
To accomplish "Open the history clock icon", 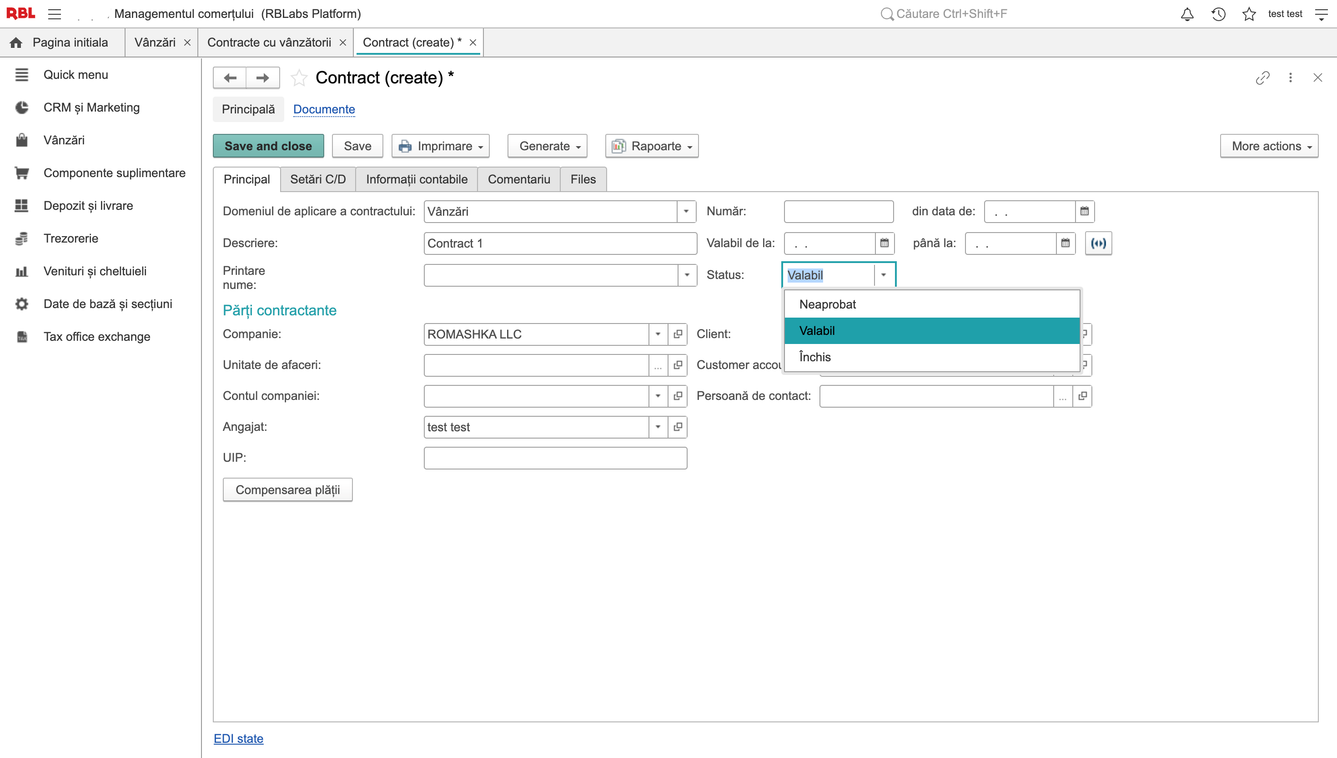I will [x=1218, y=14].
